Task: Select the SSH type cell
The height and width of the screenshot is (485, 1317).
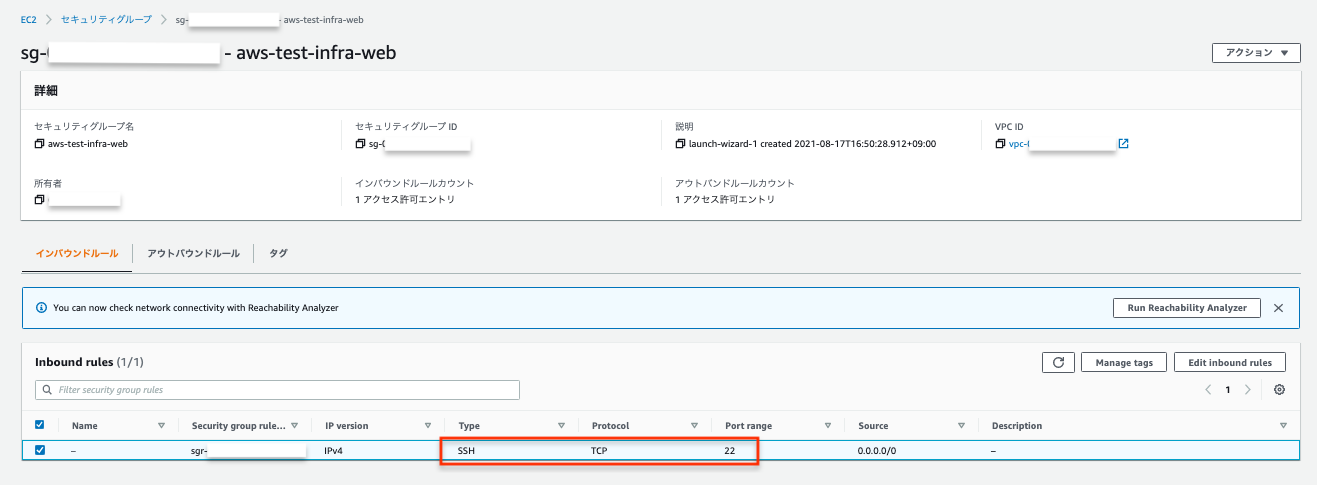Action: tap(467, 452)
